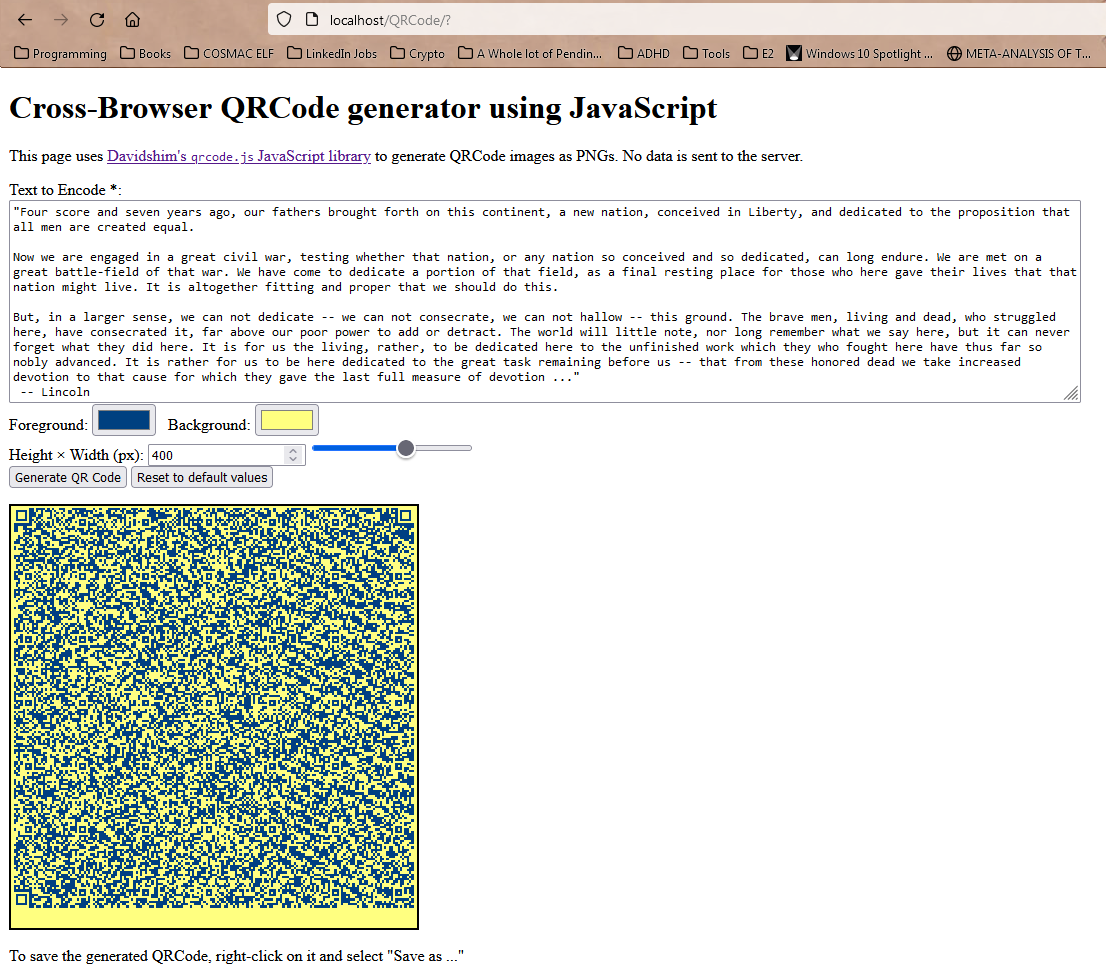Click the "Background:" label

tap(209, 425)
